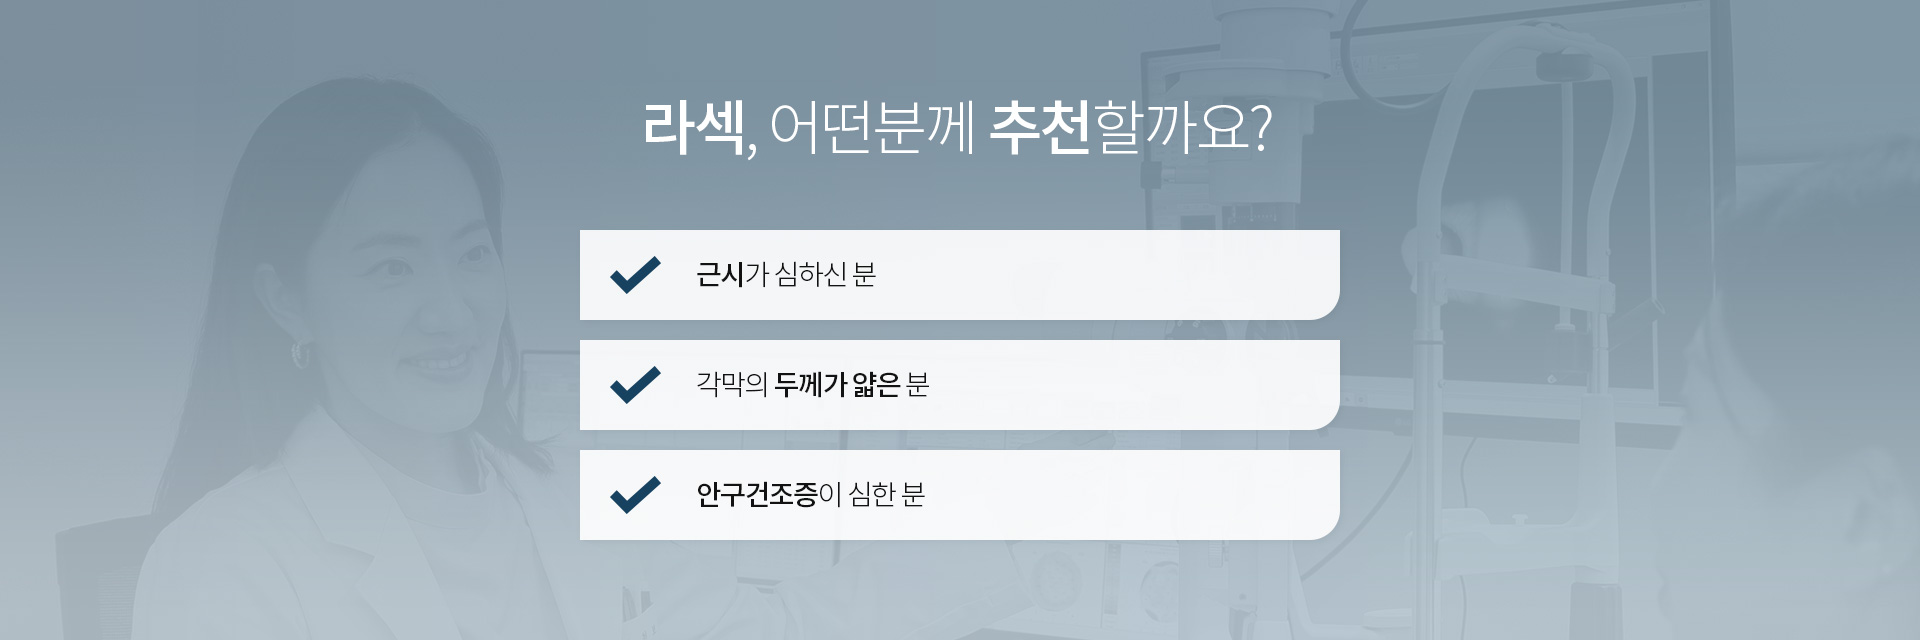
Task: Click the bold word 추천 in heading
Action: pos(1039,128)
